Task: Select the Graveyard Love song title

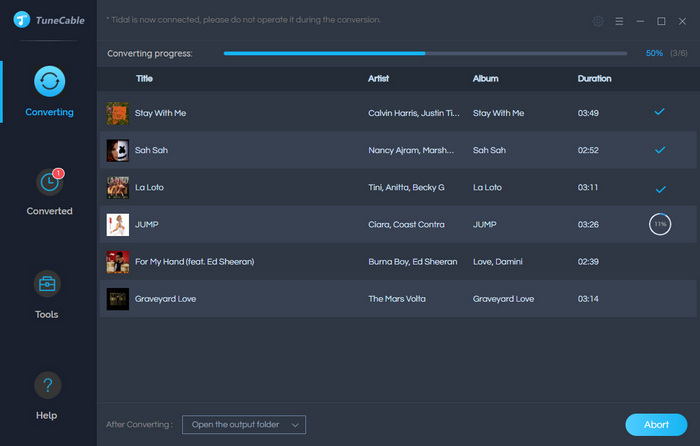Action: [166, 299]
